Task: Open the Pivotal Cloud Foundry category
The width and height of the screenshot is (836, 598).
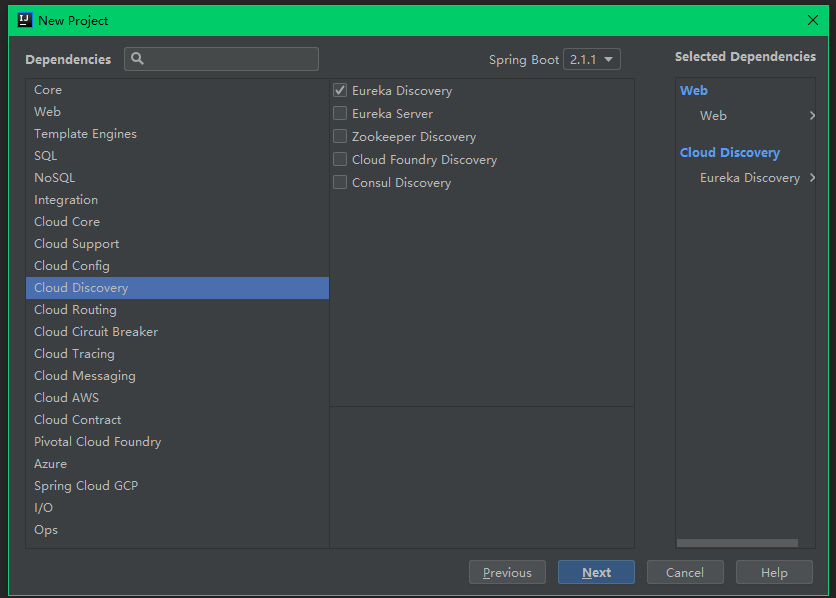Action: pos(178,442)
